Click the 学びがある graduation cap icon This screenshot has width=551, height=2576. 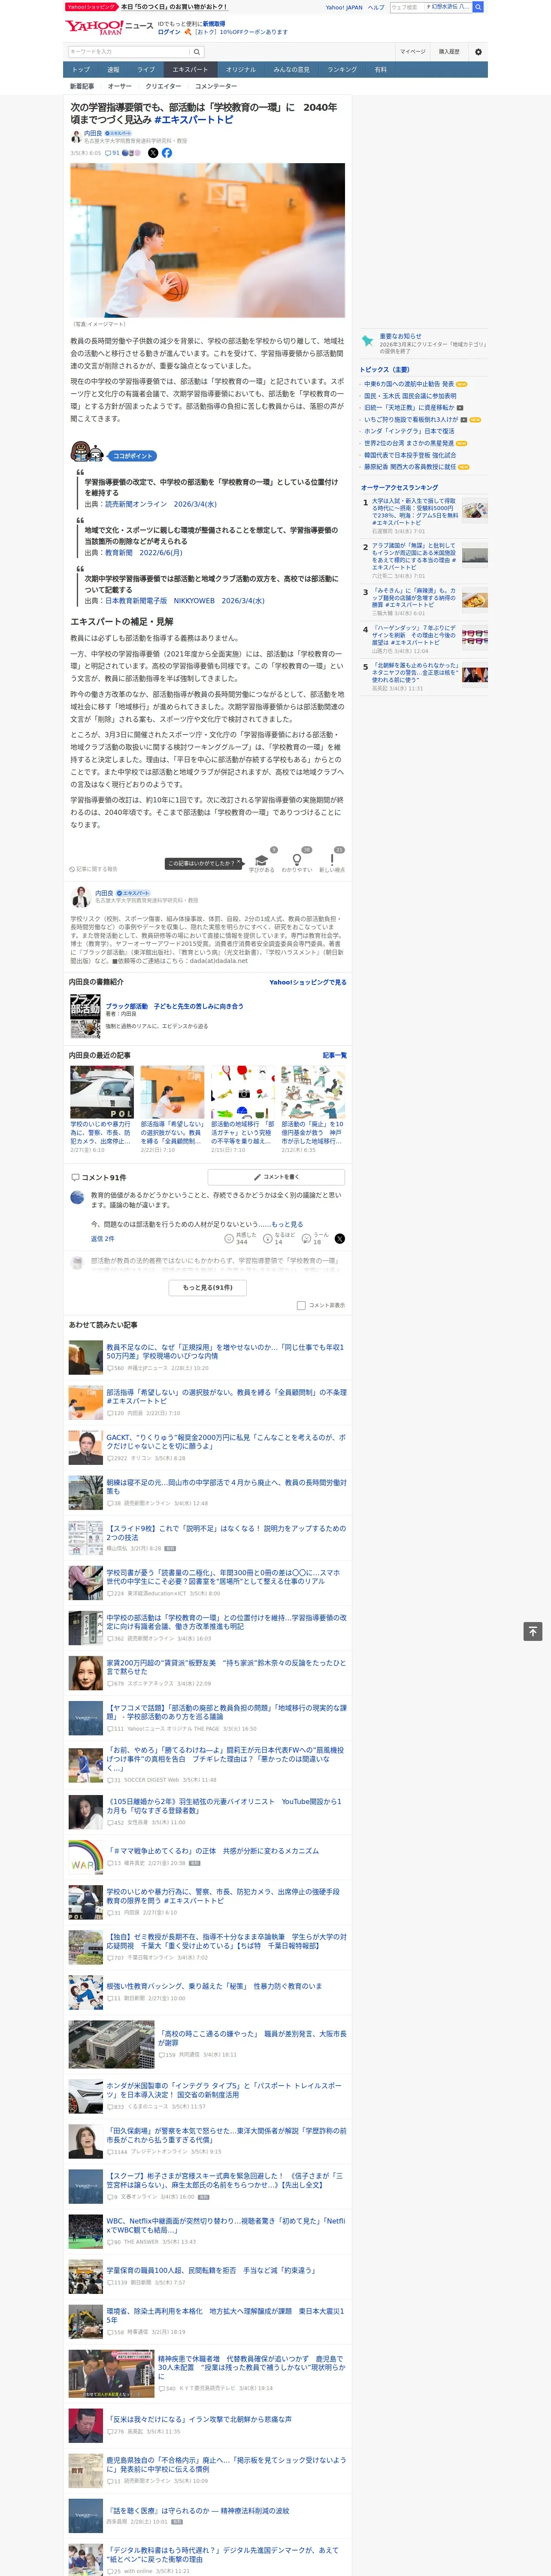(x=261, y=860)
